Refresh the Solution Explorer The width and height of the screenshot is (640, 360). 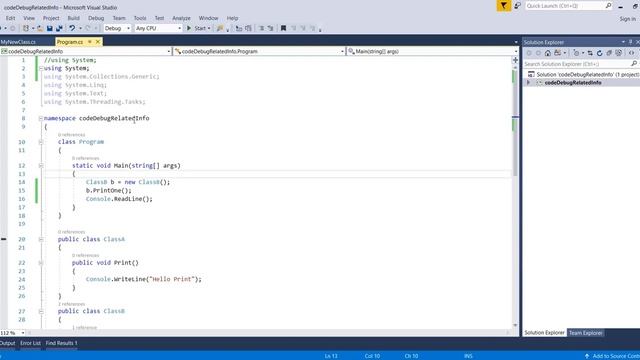point(600,53)
